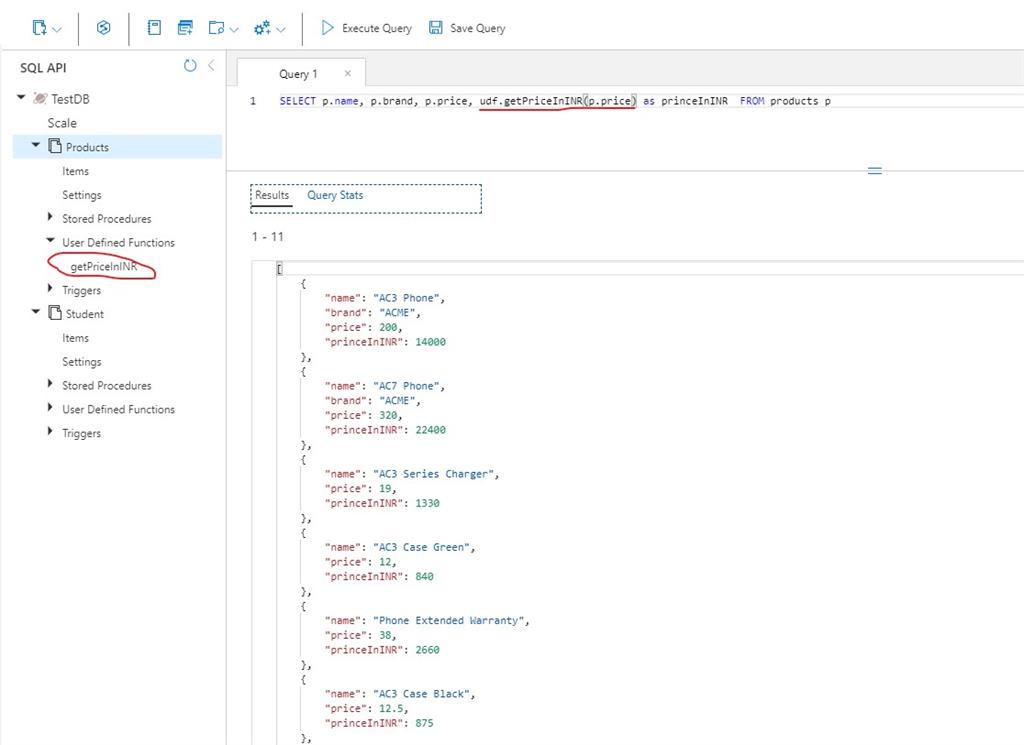The width and height of the screenshot is (1024, 745).
Task: Click the New Container toolbar icon
Action: click(41, 28)
